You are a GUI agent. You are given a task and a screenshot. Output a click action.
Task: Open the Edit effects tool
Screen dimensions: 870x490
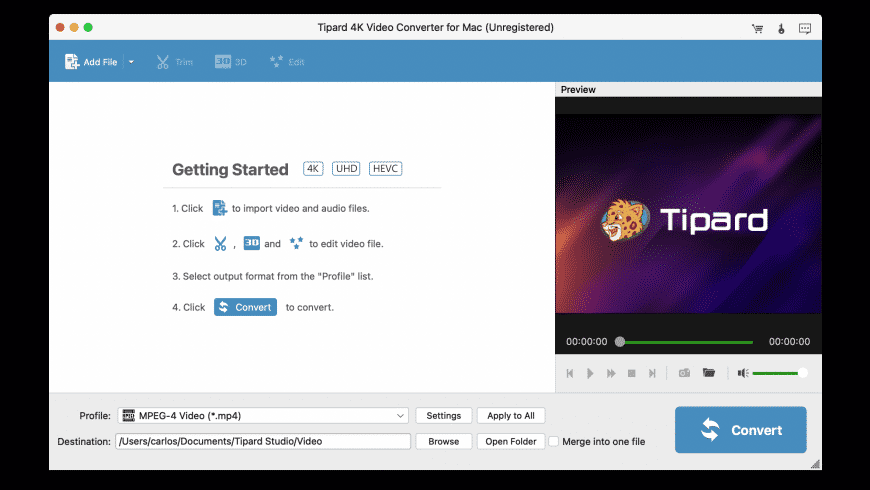287,62
